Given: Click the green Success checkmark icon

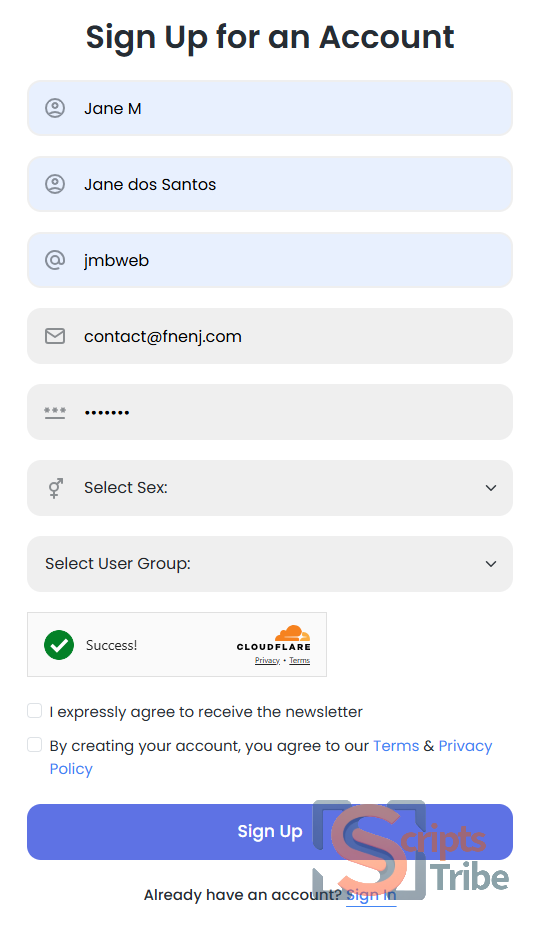Looking at the screenshot, I should [59, 645].
